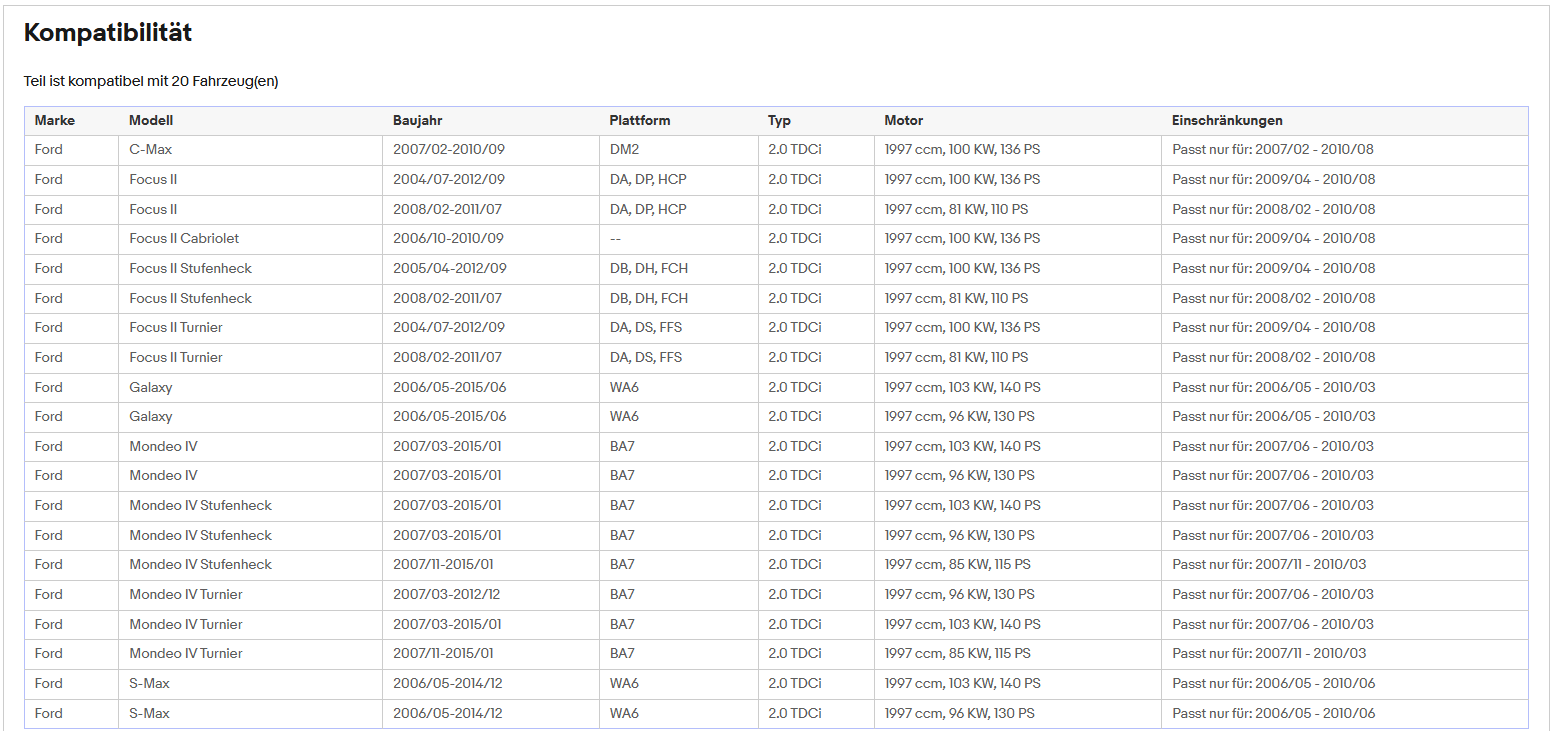Click "WA6" in the Galaxy 130 PS row
Screen dimensions: 1554x731
coord(624,416)
